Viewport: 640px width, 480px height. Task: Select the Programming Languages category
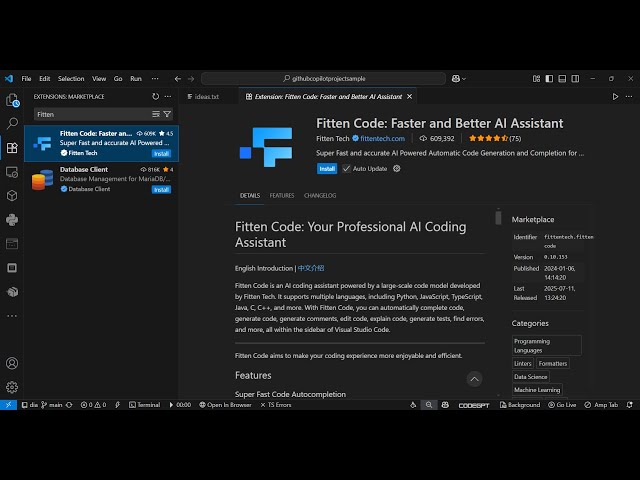tap(547, 345)
